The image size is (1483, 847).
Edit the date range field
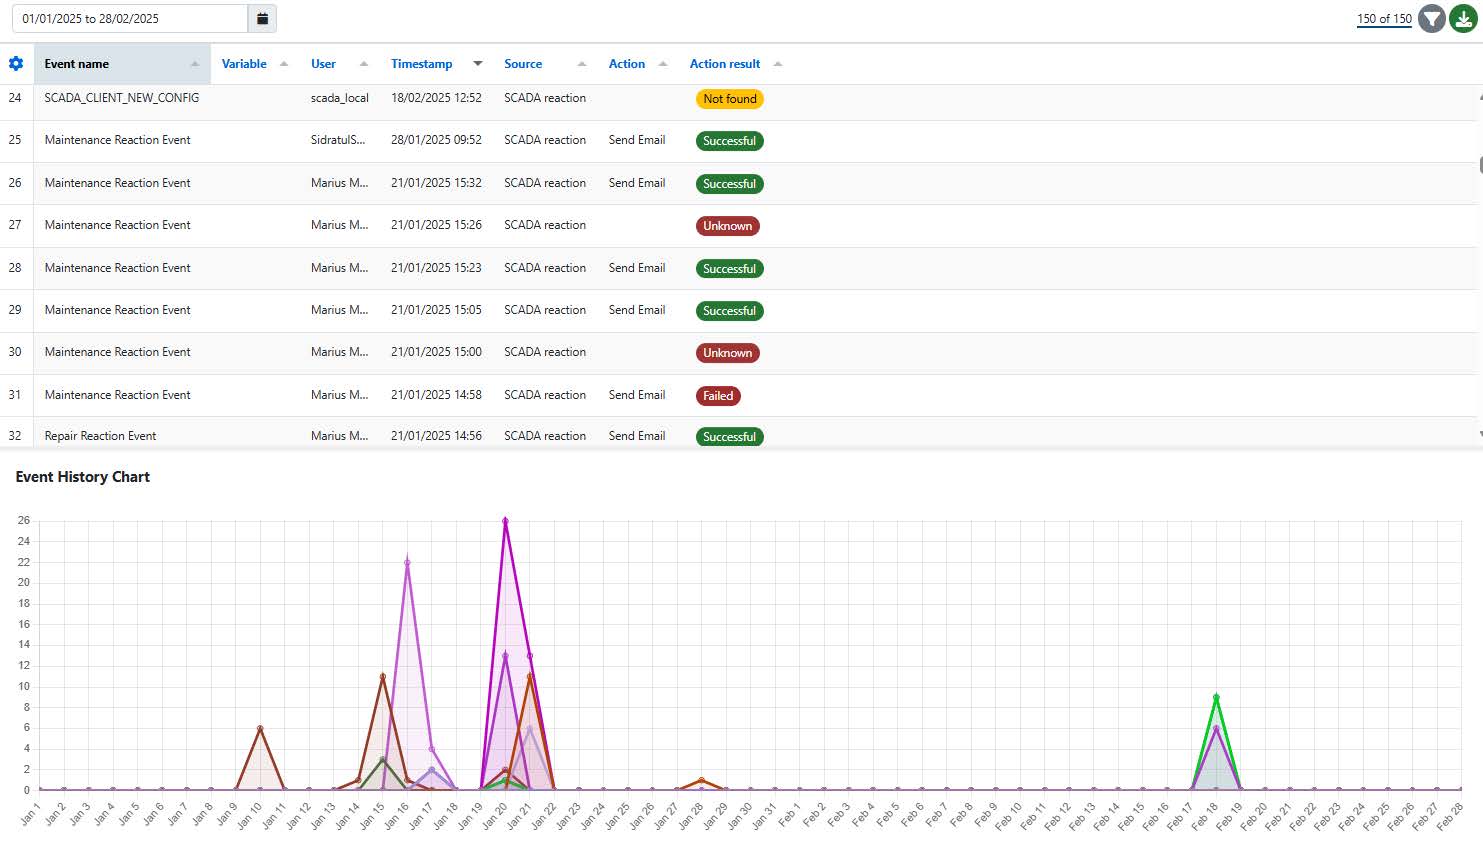click(130, 18)
